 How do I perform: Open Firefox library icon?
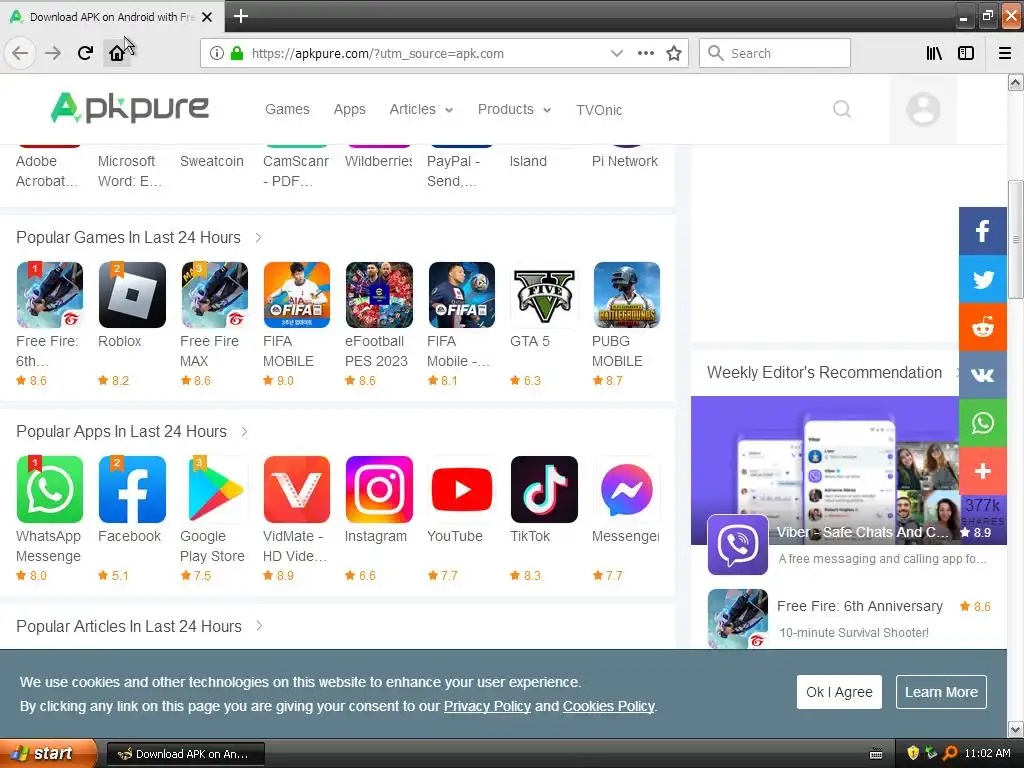click(934, 53)
